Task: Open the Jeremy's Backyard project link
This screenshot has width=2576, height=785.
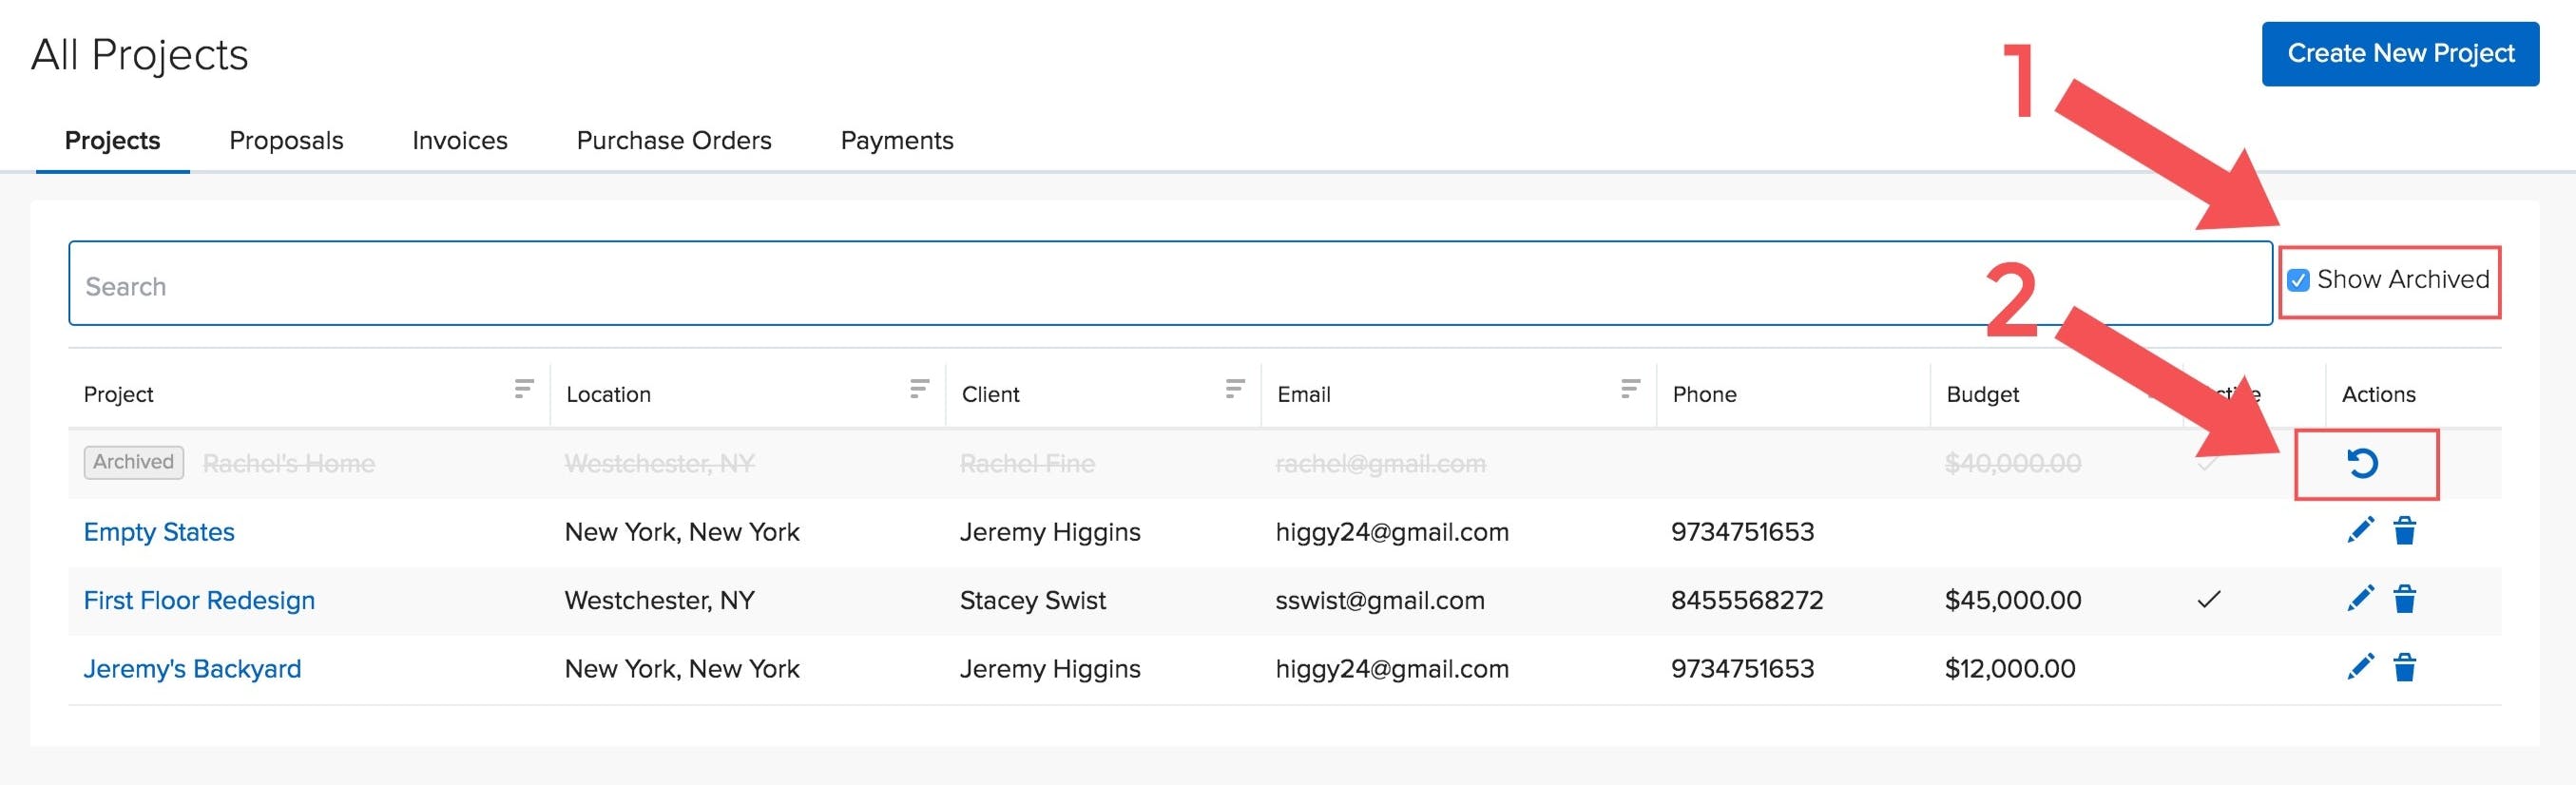Action: click(x=192, y=669)
